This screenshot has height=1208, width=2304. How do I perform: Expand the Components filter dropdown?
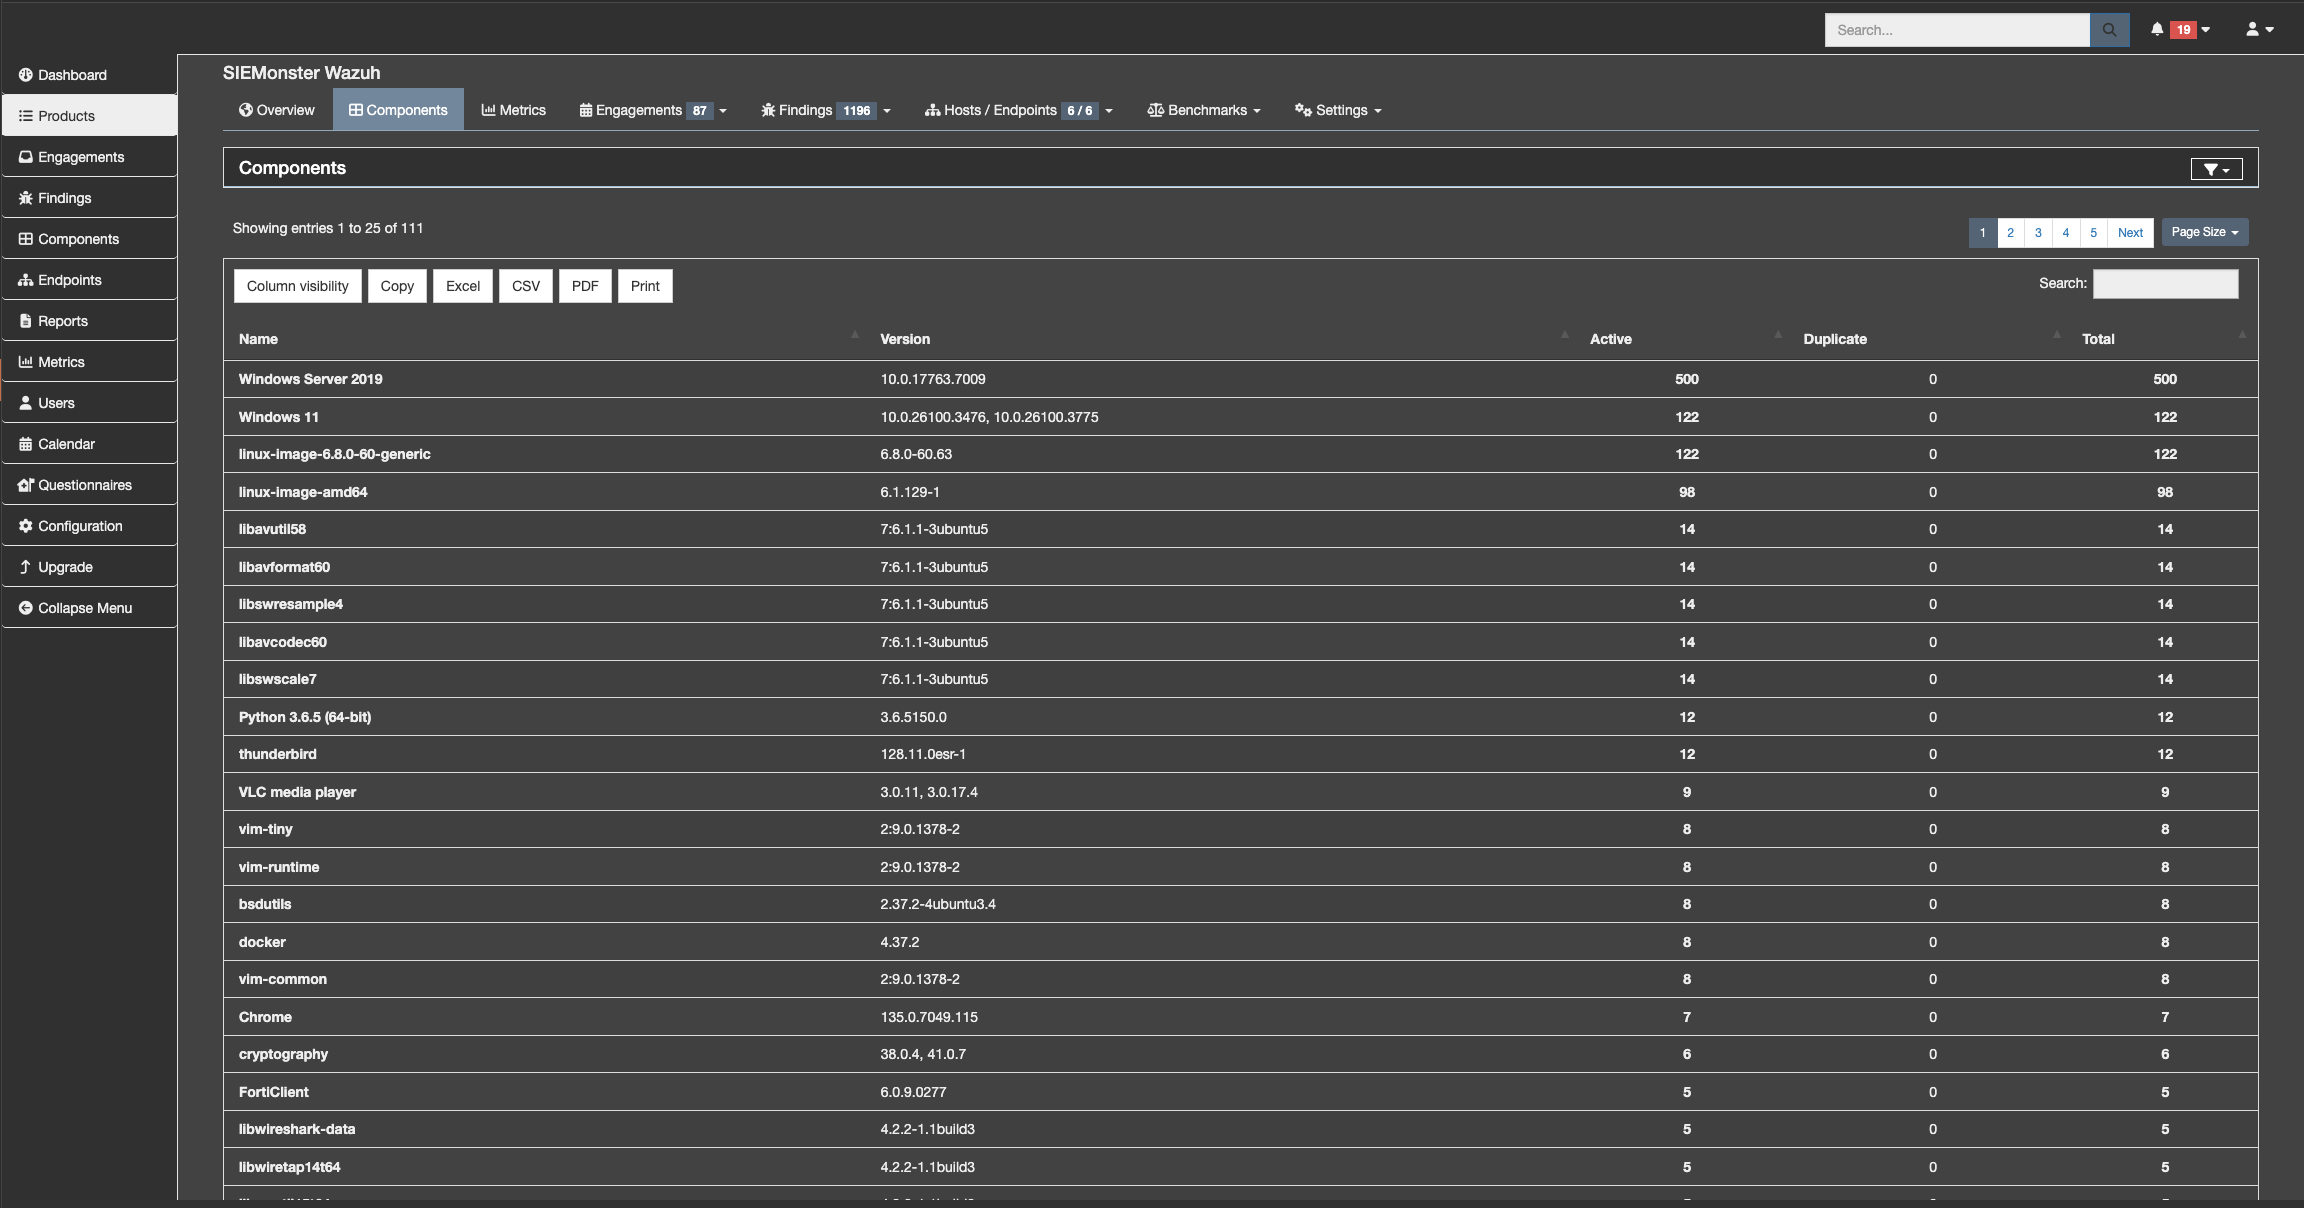(2216, 169)
